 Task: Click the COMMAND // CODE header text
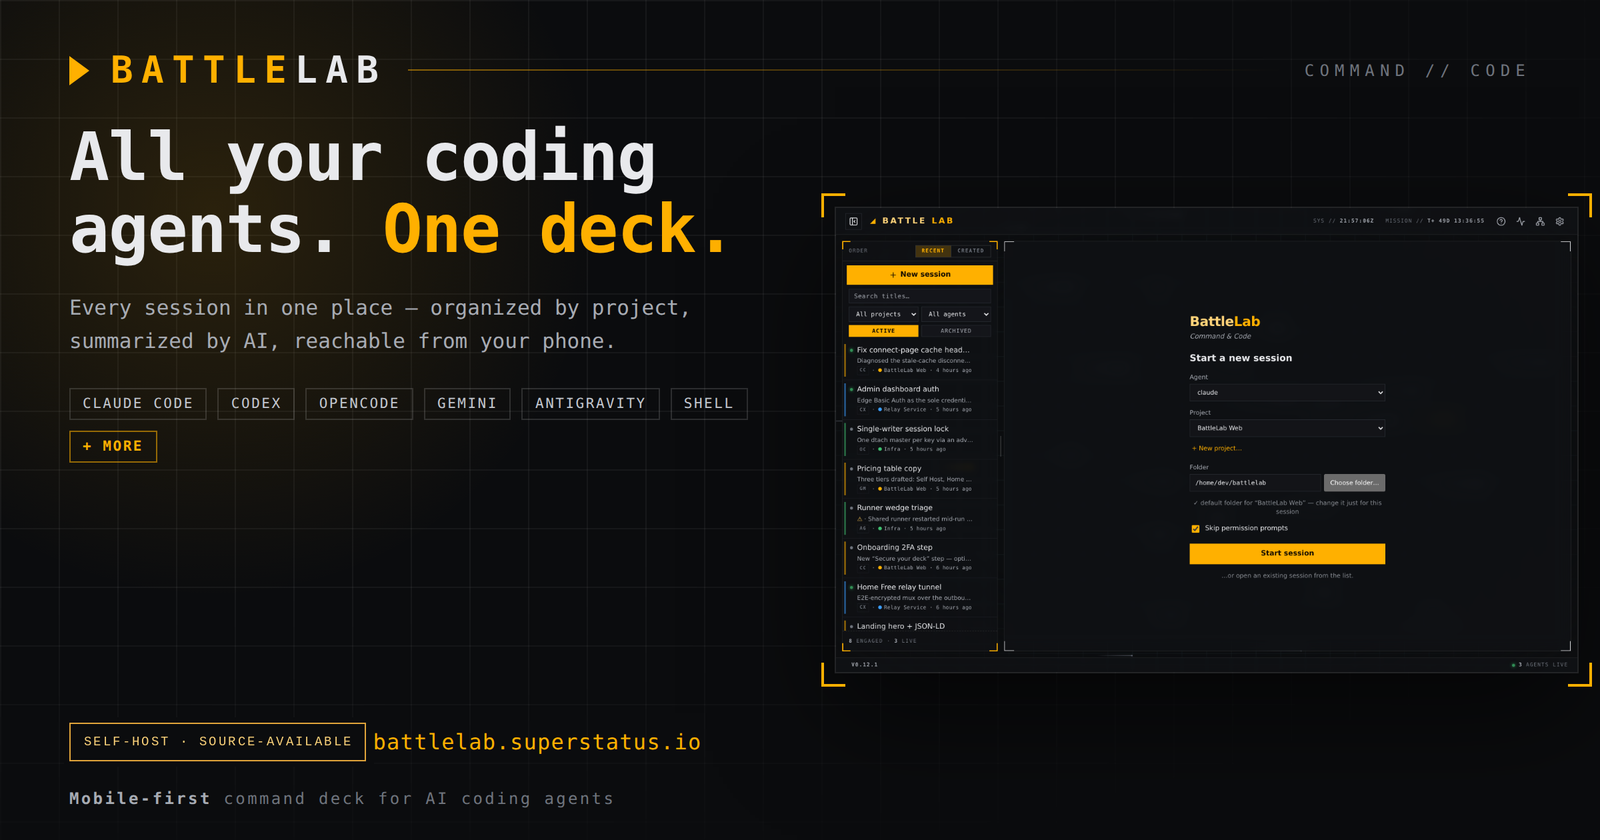1416,71
